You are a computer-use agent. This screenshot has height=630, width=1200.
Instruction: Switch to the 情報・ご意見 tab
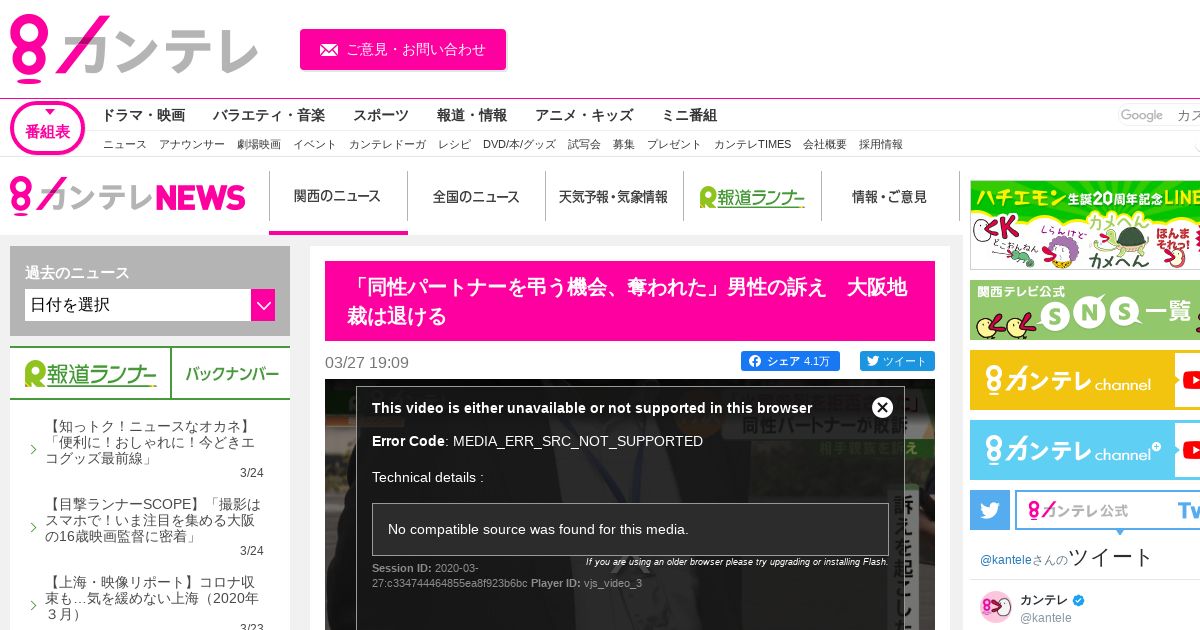[x=890, y=197]
